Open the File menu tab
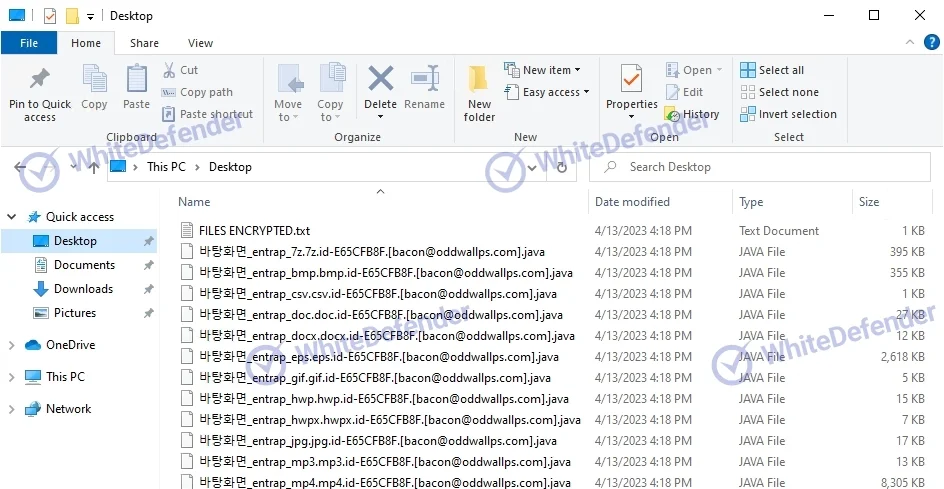Viewport: 944px width, 489px height. tap(29, 43)
